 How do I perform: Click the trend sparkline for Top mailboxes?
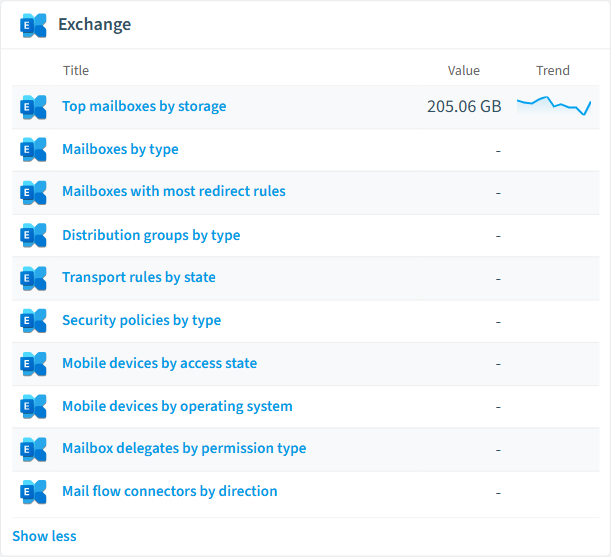pyautogui.click(x=554, y=106)
